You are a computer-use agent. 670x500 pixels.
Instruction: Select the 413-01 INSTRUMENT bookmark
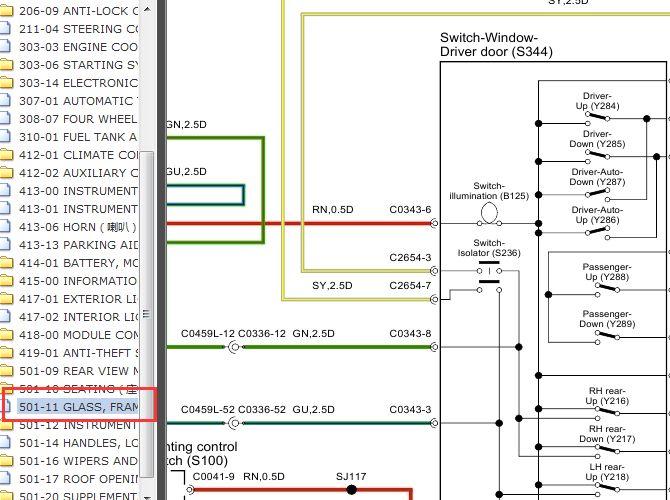point(78,209)
